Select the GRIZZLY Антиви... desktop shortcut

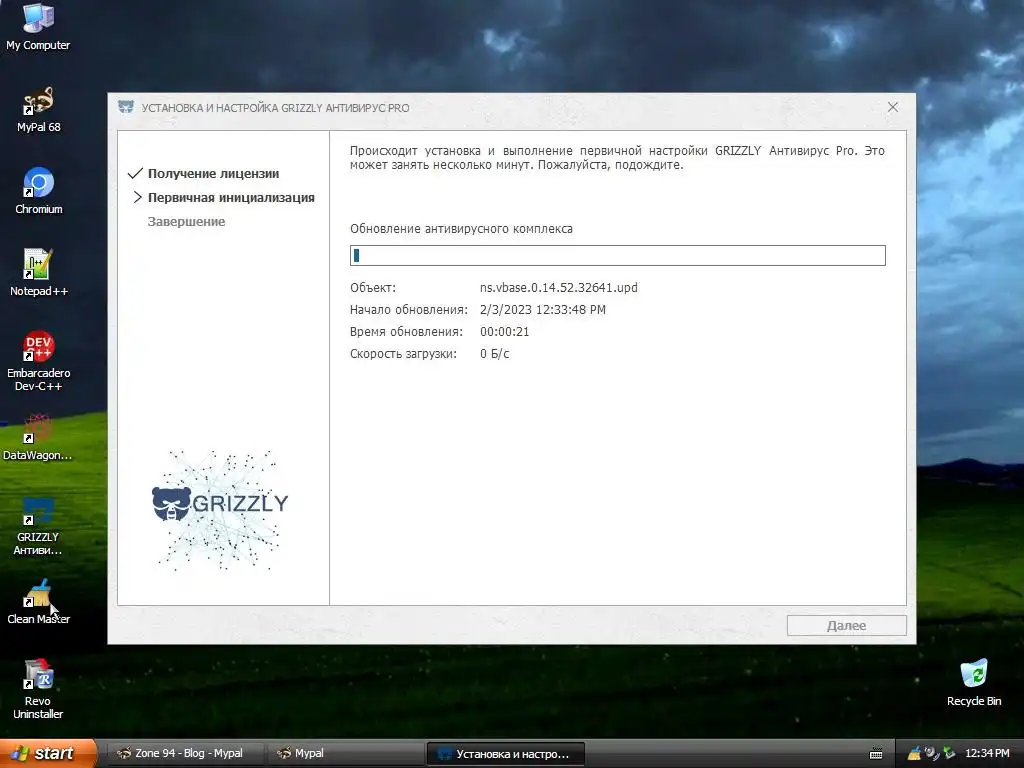tap(38, 526)
